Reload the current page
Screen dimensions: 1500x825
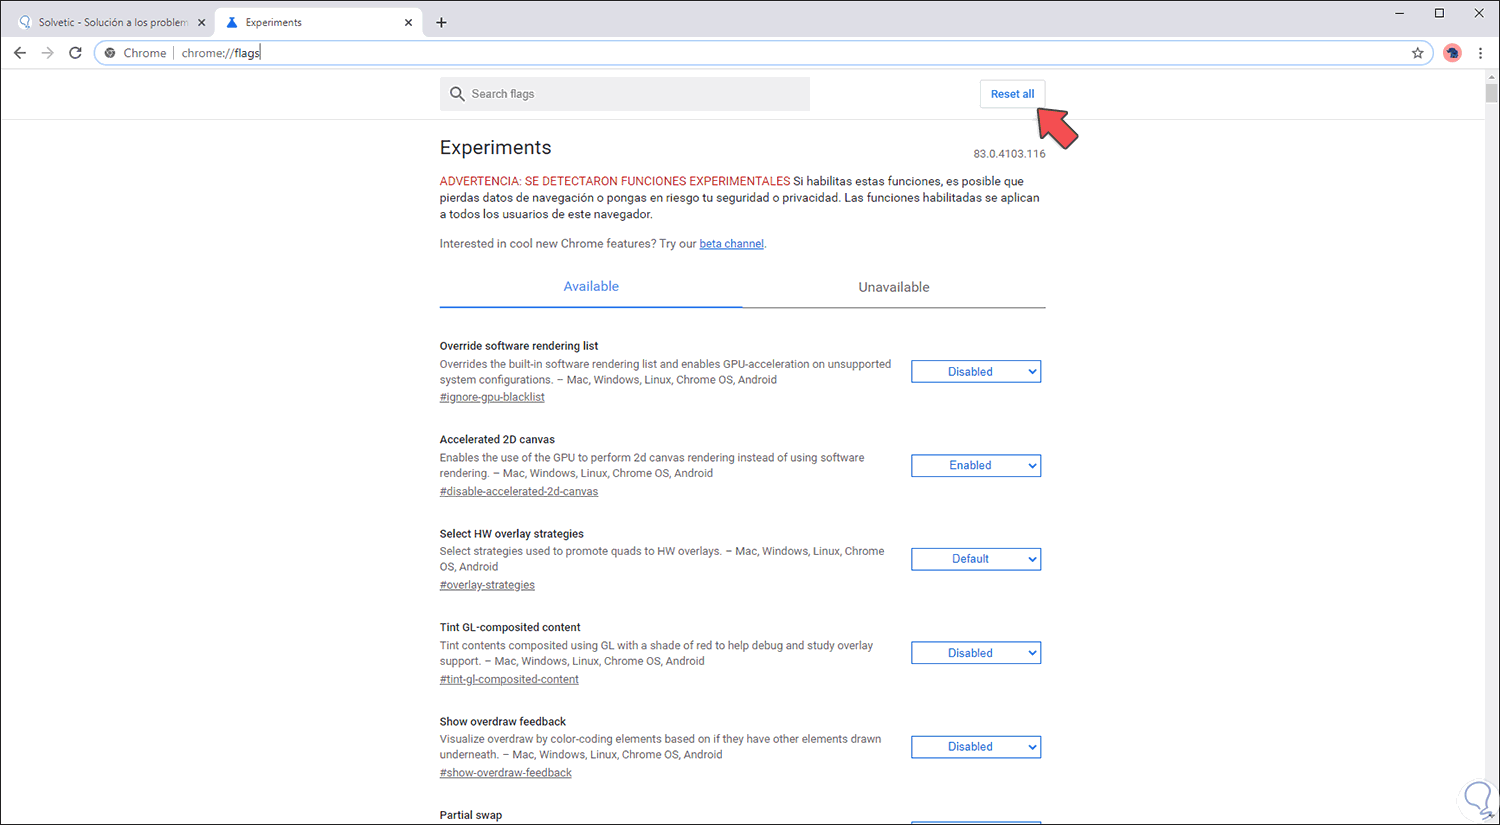coord(75,53)
